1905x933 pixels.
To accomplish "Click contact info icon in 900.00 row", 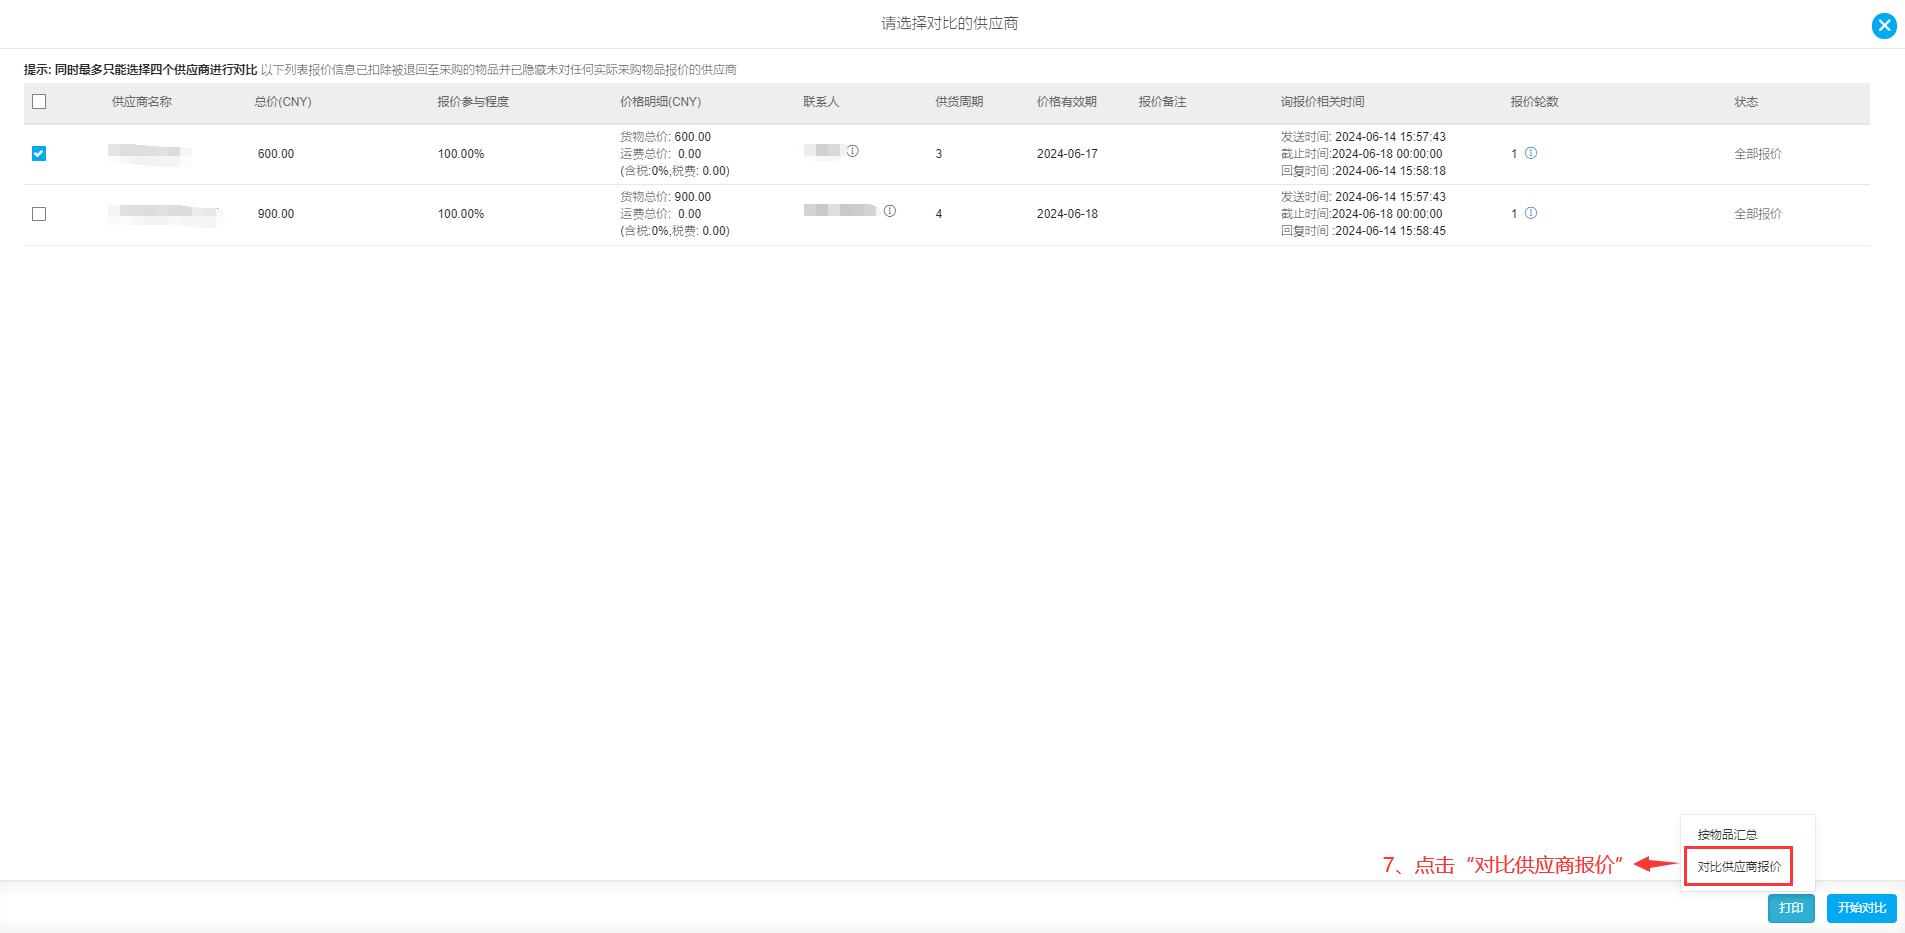I will (x=890, y=211).
